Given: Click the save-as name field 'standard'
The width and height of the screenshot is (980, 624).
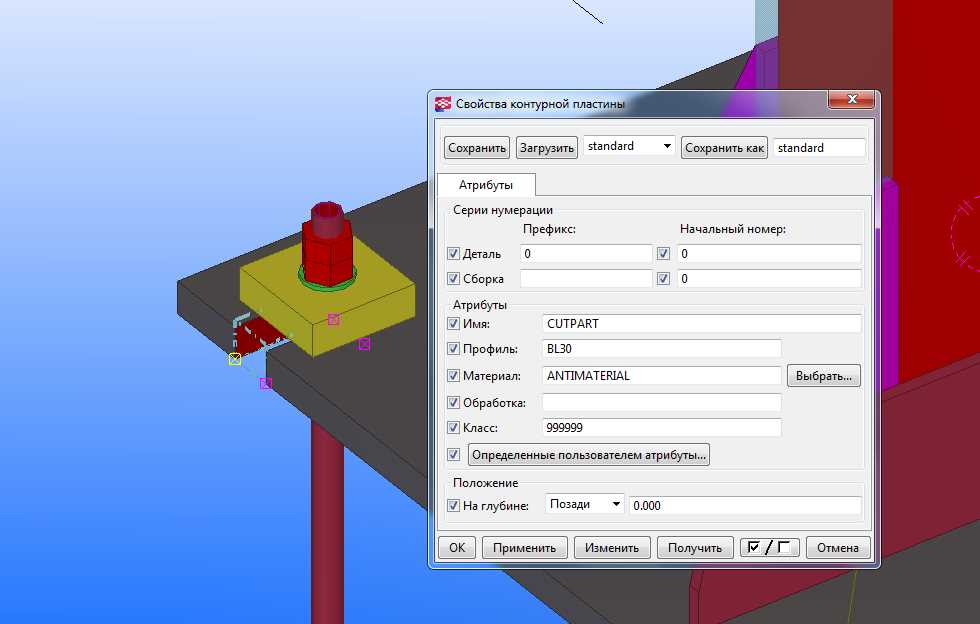Looking at the screenshot, I should click(819, 148).
